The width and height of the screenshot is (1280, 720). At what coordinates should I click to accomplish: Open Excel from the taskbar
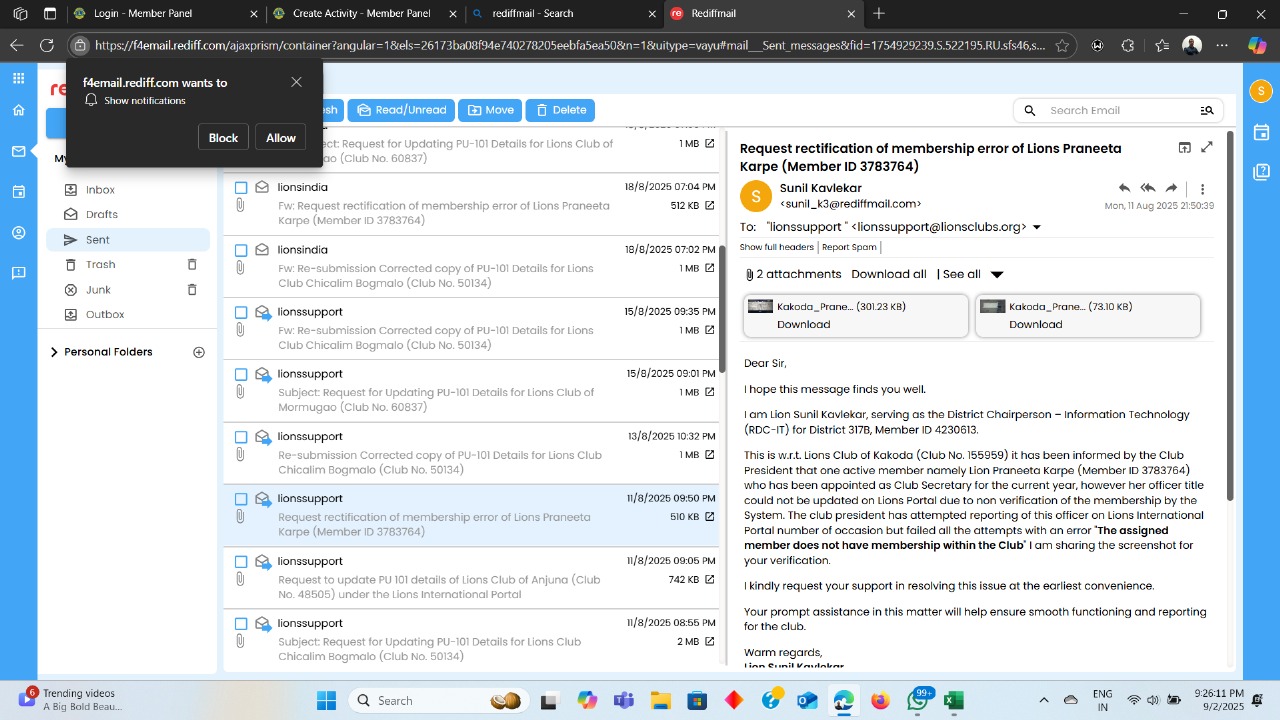tap(953, 700)
